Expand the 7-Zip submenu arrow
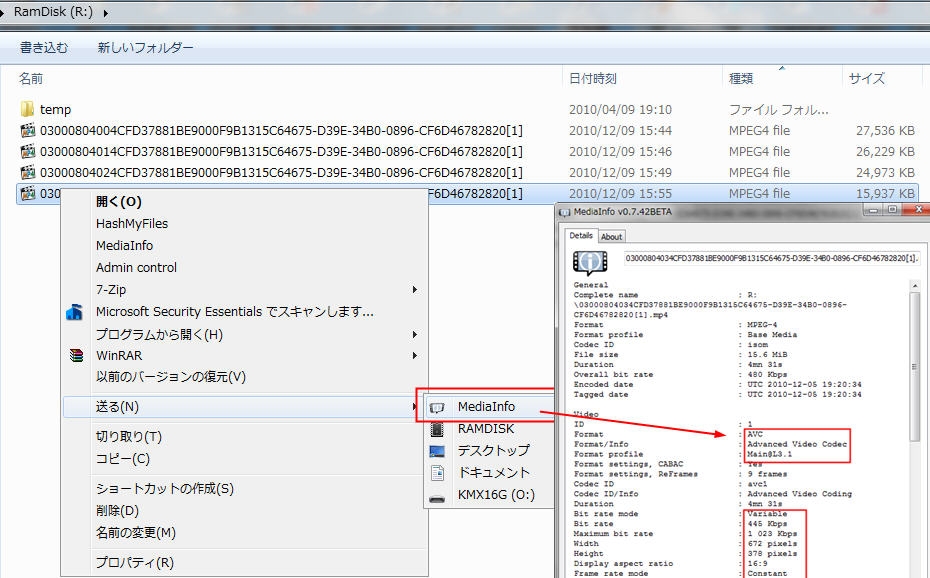Viewport: 930px width, 578px height. click(415, 290)
